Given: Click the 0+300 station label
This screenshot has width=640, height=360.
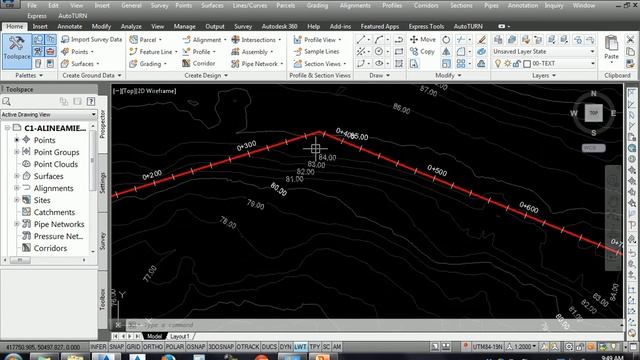Looking at the screenshot, I should tap(247, 145).
